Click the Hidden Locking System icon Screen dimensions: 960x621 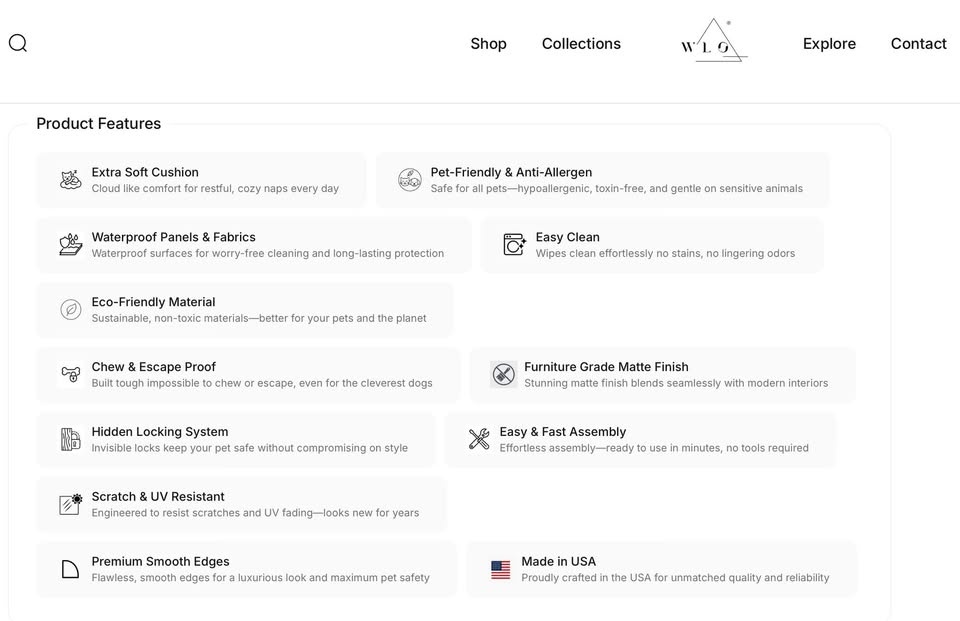pos(70,440)
